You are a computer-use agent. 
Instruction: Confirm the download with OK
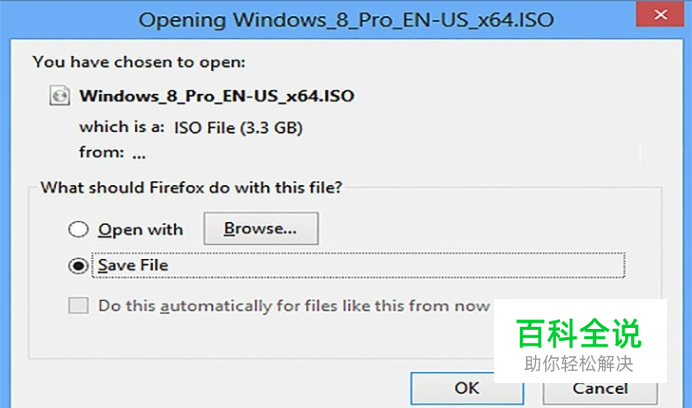pos(467,388)
